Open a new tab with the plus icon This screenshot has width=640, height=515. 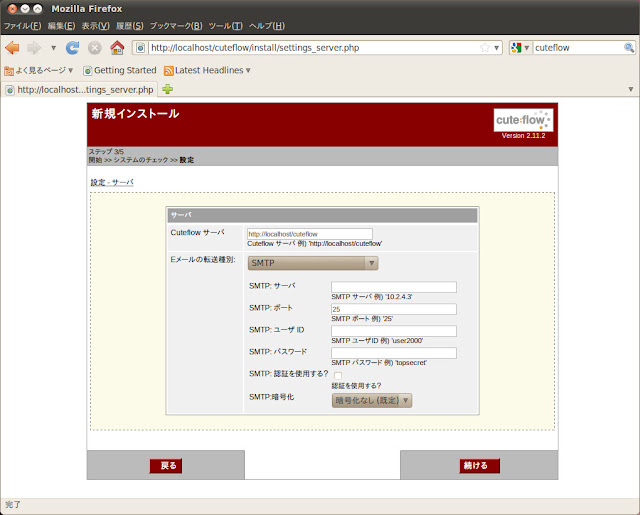coord(167,89)
